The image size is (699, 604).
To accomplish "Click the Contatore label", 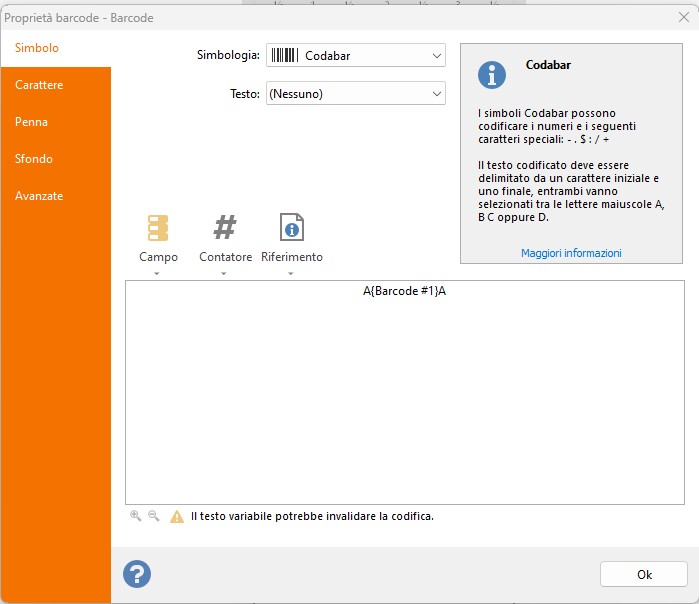I will click(226, 257).
